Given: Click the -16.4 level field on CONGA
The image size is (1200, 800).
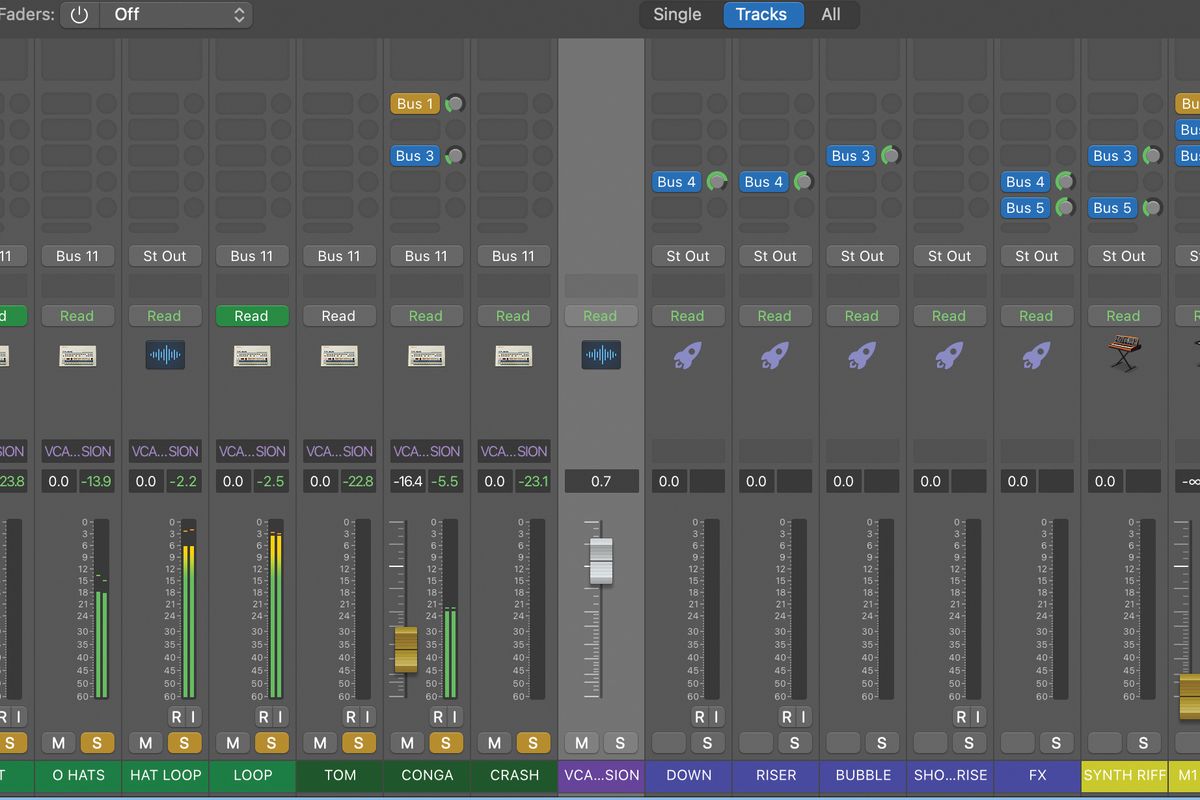Looking at the screenshot, I should coord(408,481).
